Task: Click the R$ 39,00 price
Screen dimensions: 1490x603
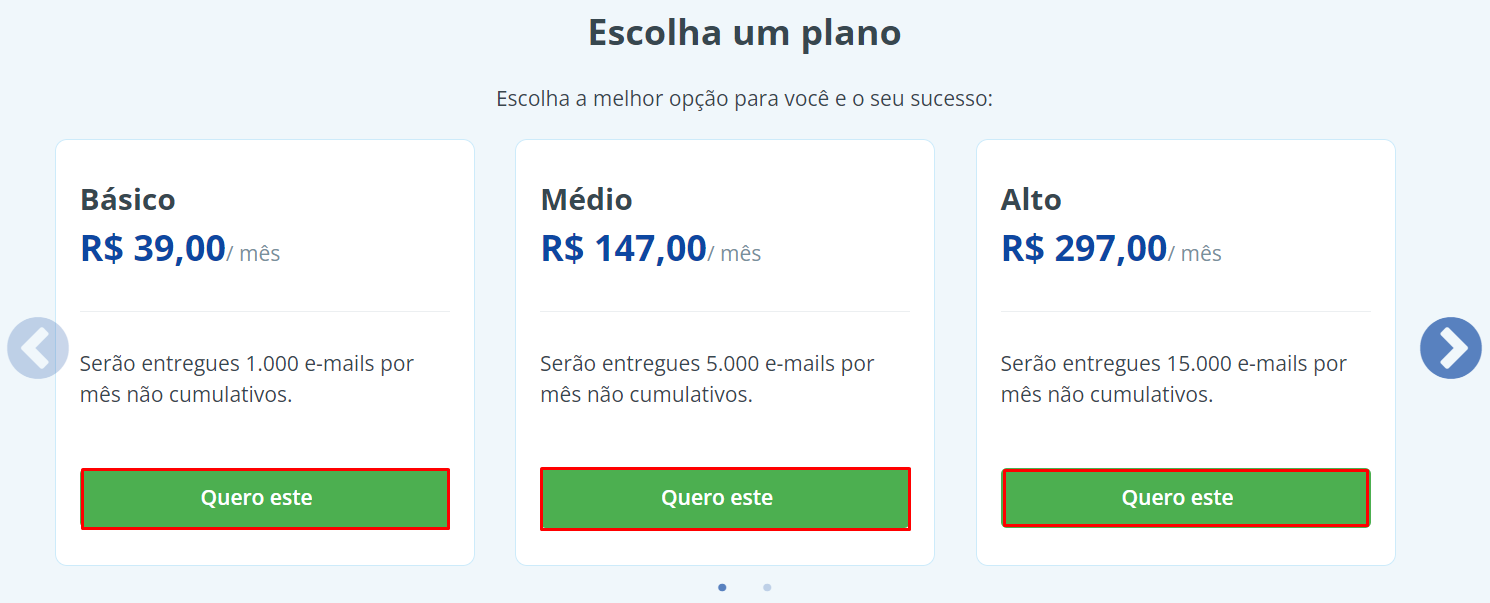Action: 153,248
